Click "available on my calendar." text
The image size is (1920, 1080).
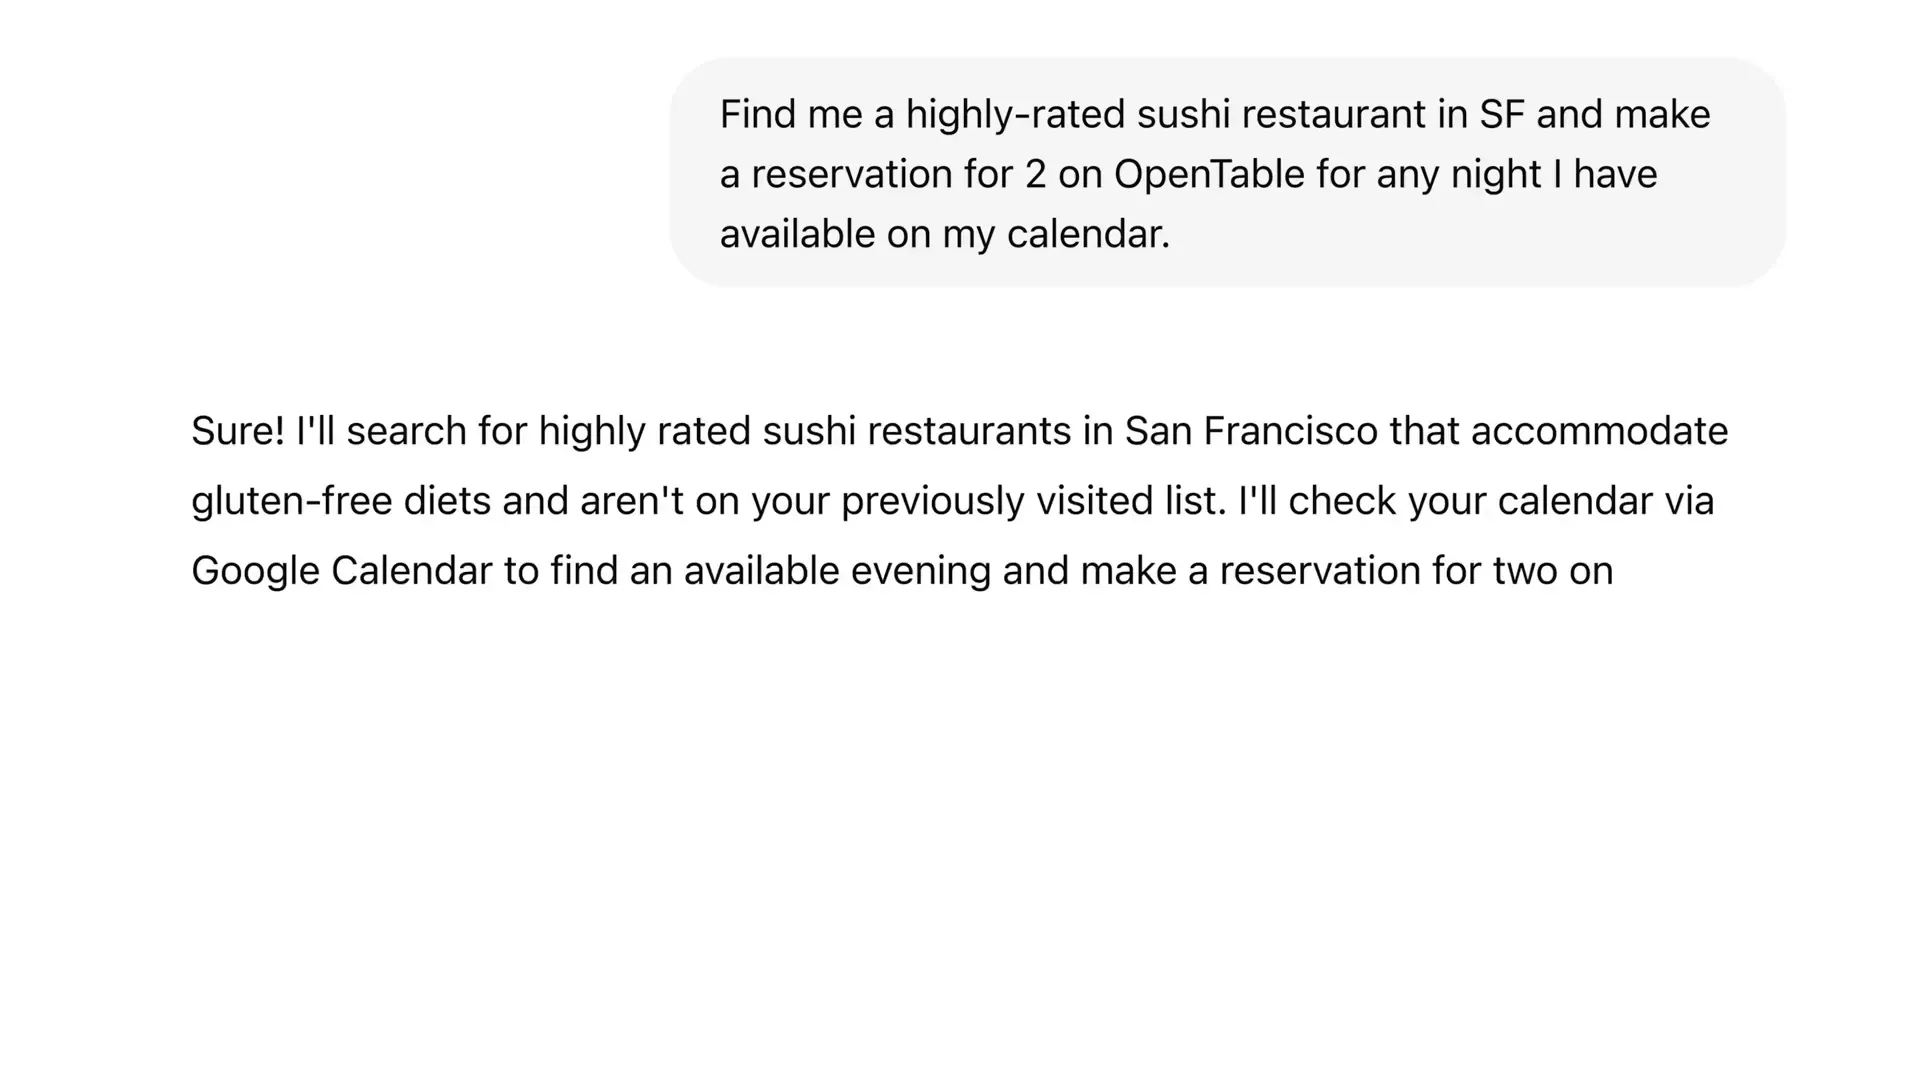[945, 234]
